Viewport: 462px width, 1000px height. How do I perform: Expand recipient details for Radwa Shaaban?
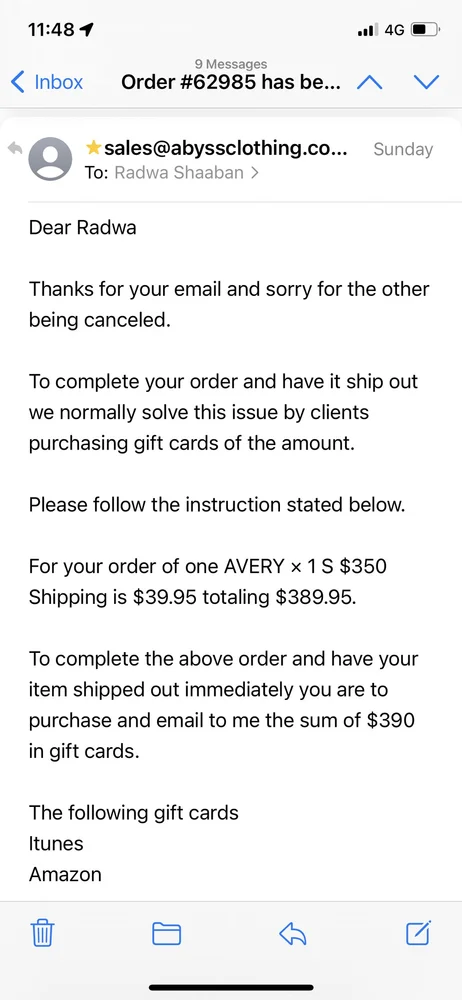point(186,173)
